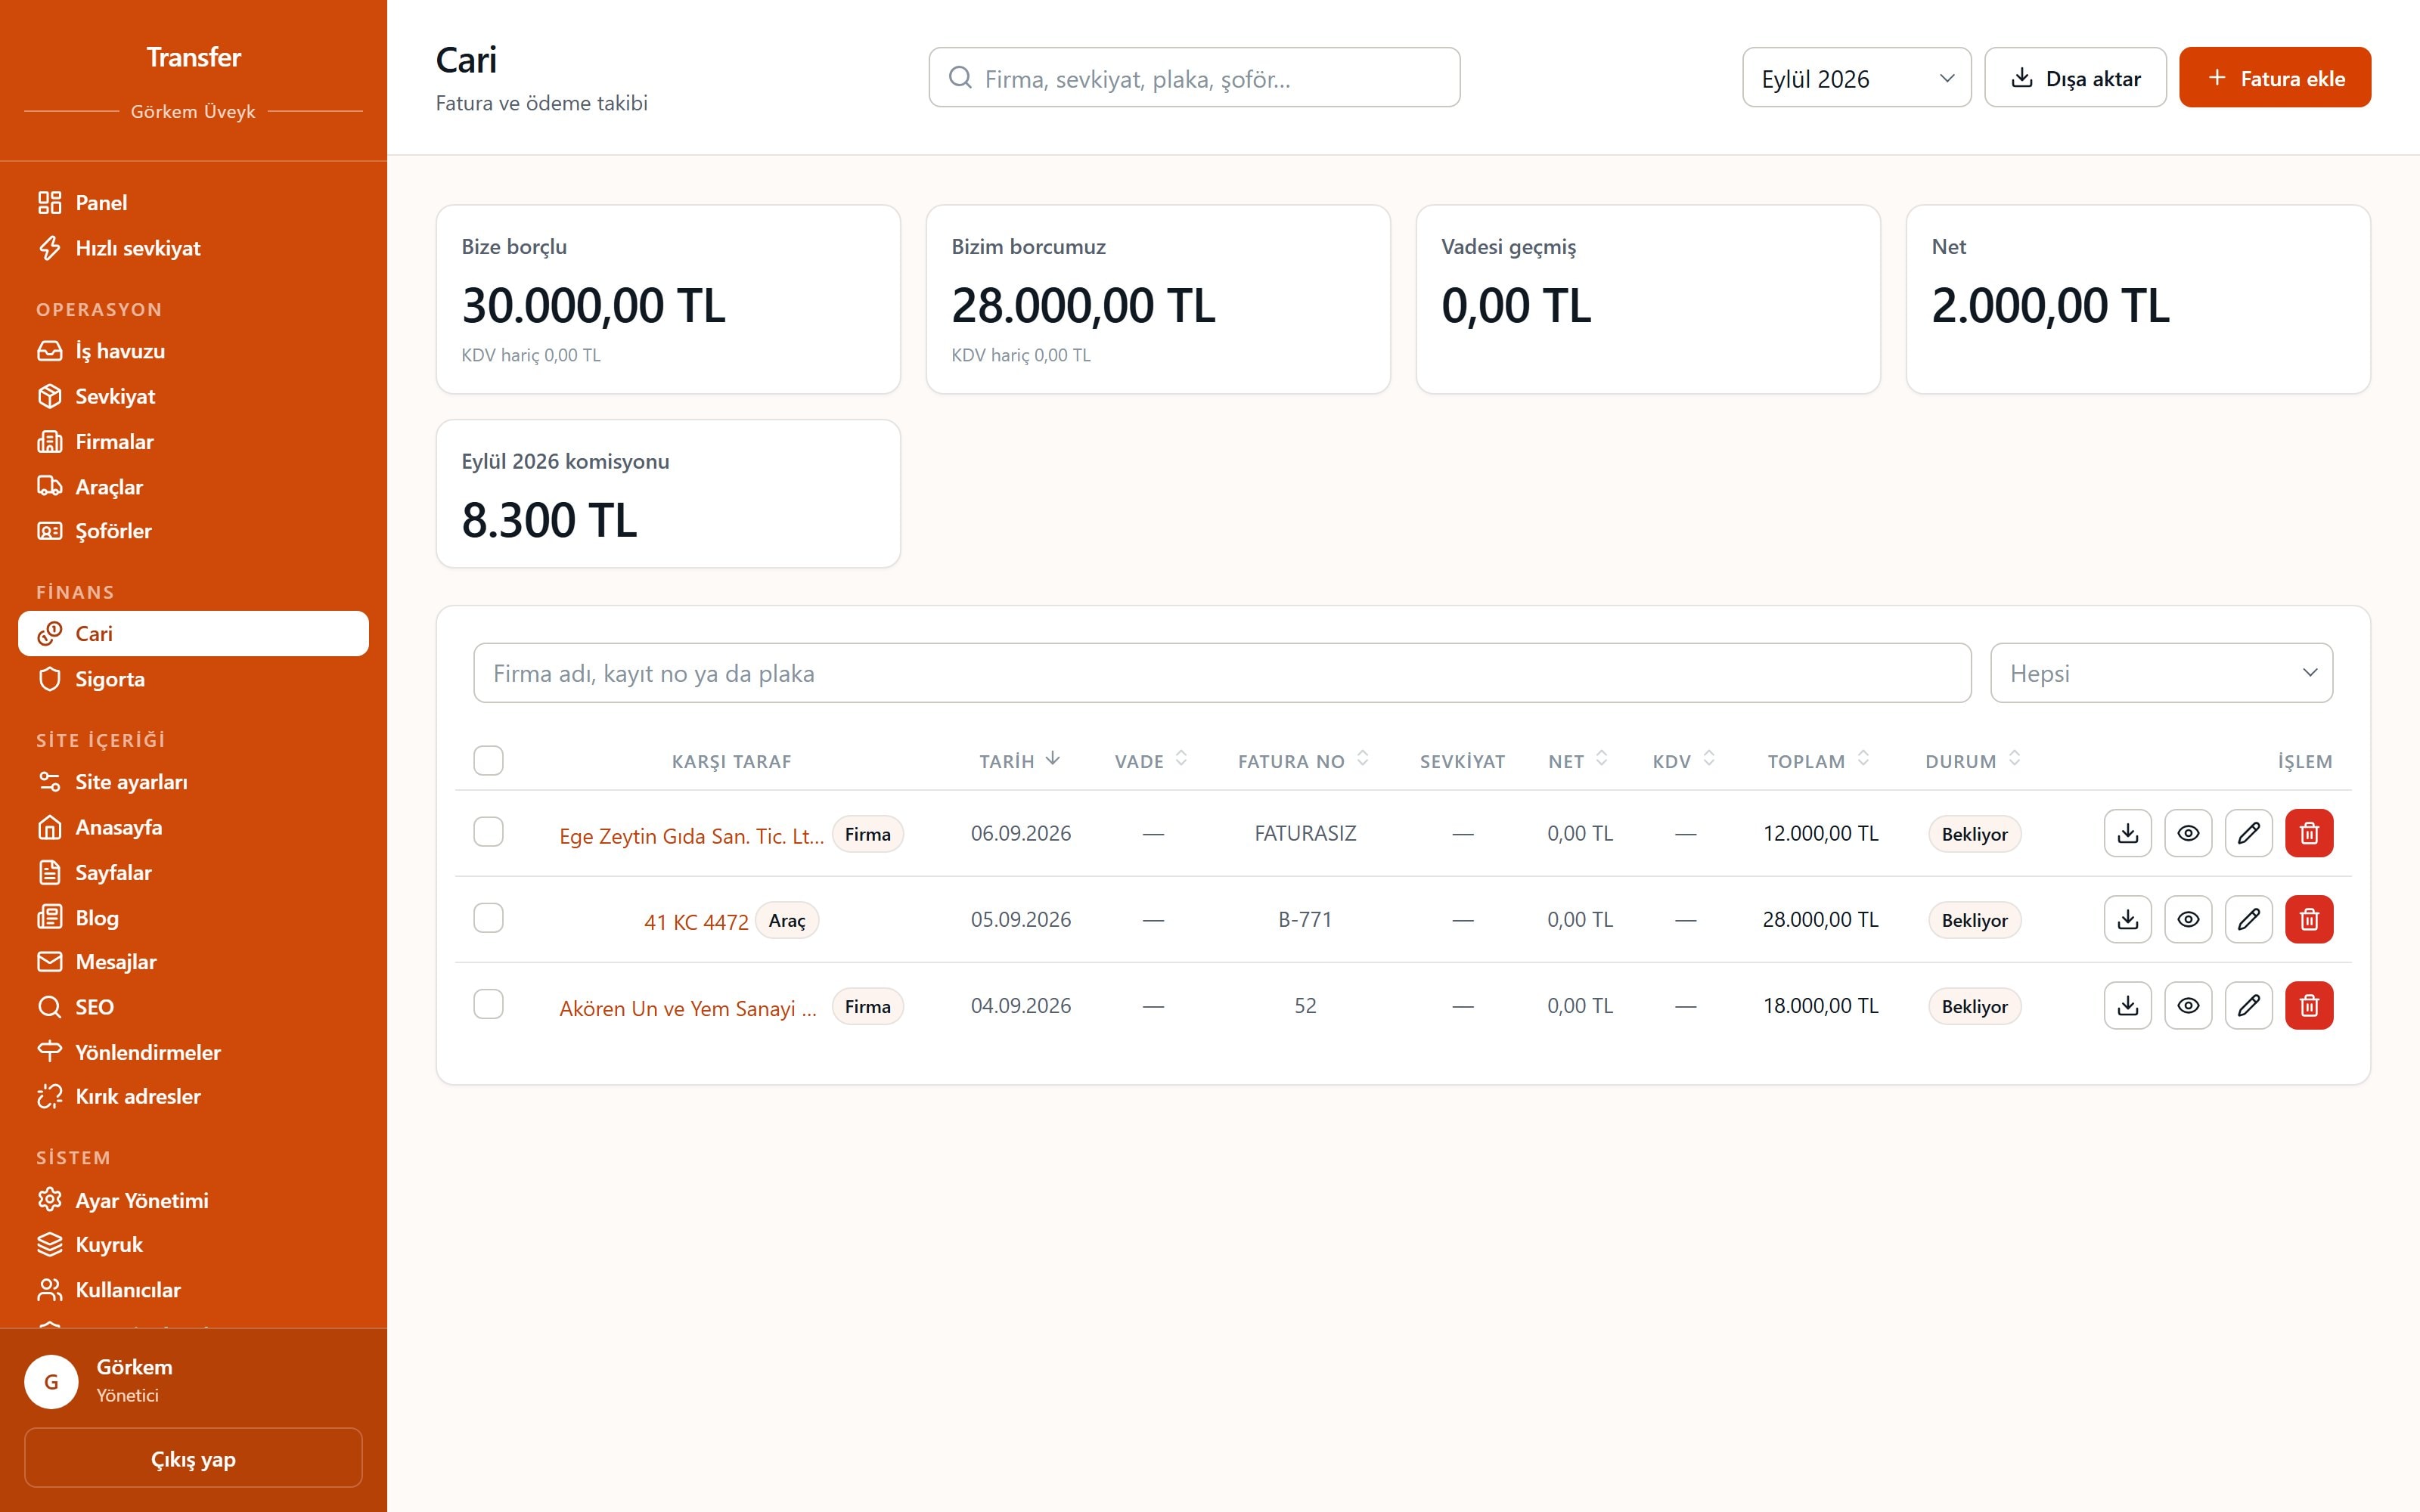Click the Dışa aktar export button
This screenshot has width=2420, height=1512.
2075,78
